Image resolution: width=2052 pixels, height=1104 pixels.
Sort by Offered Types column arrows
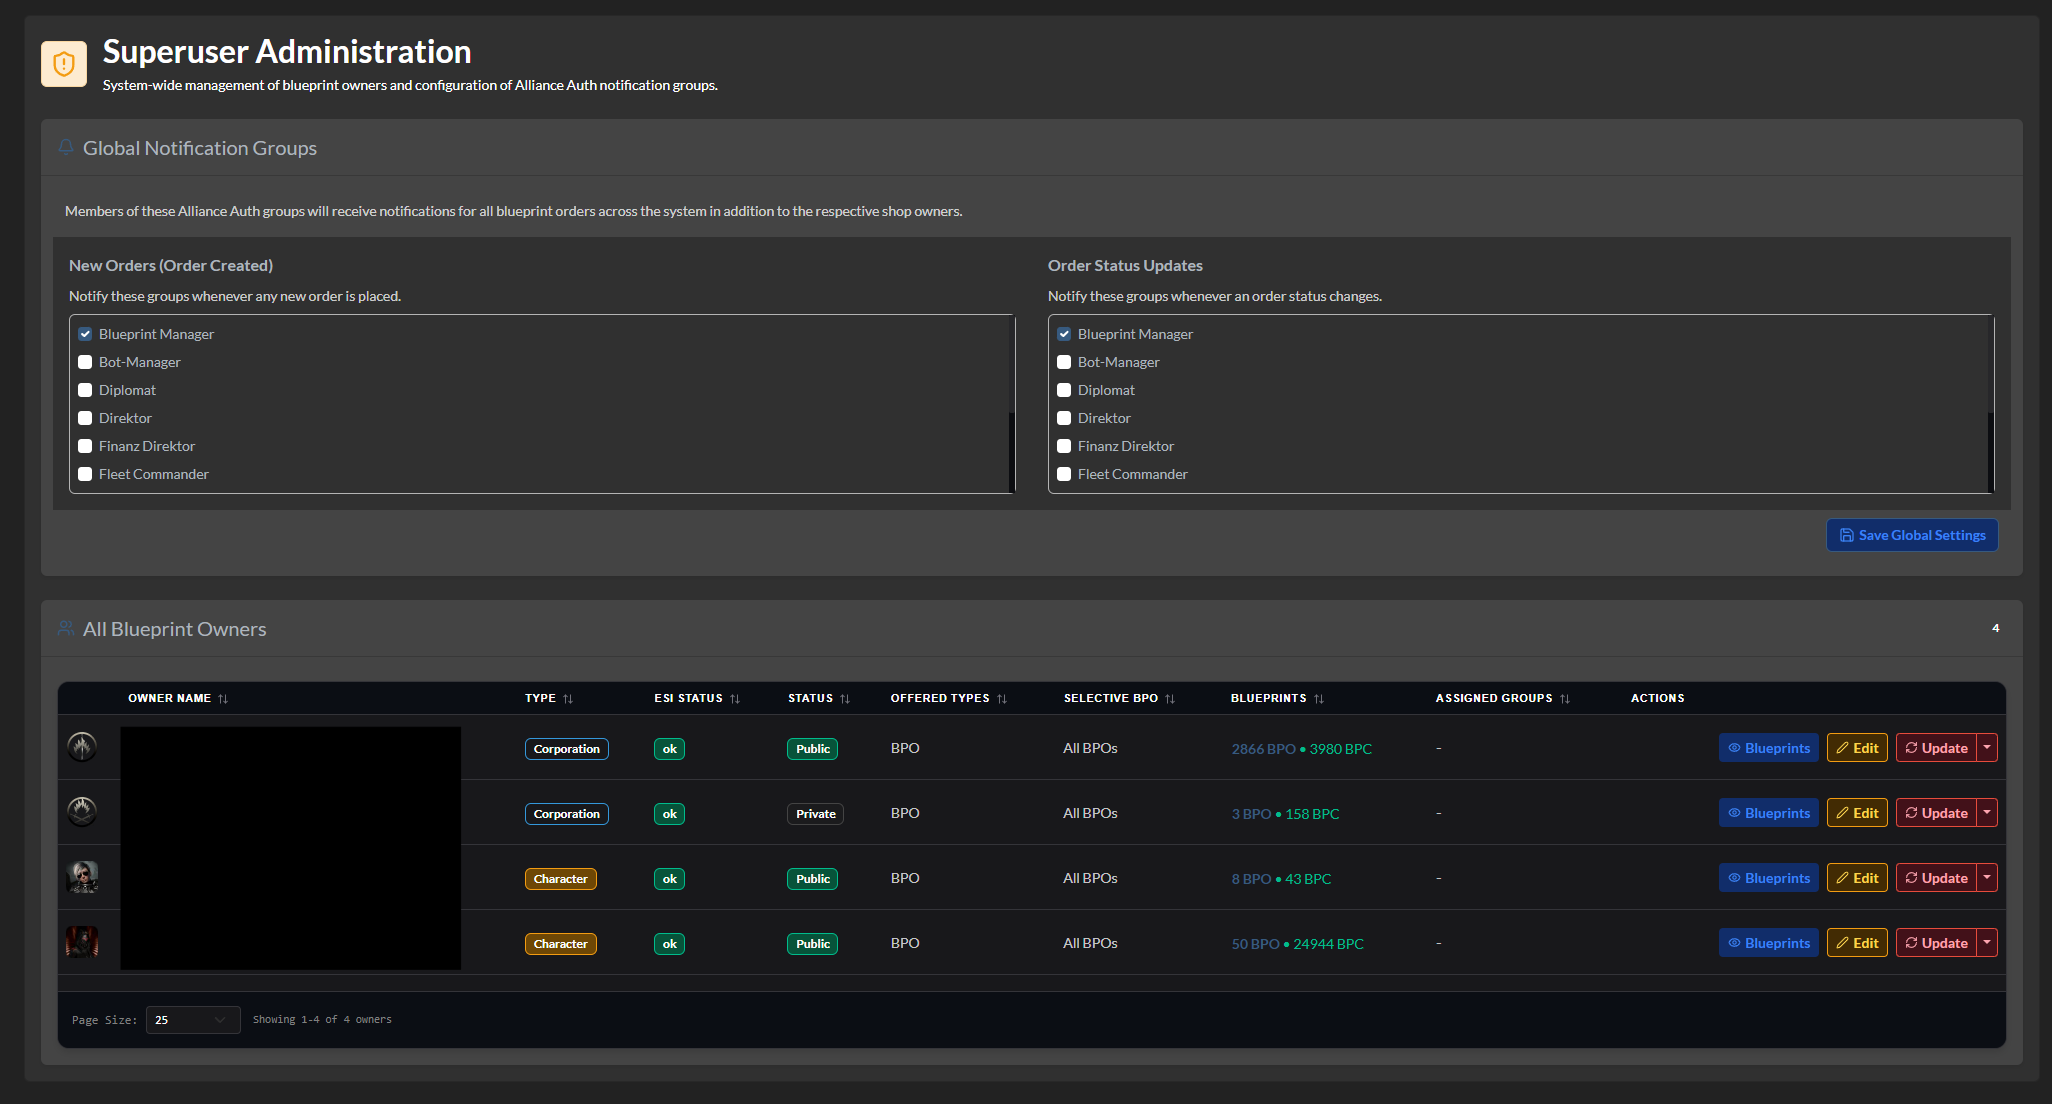pyautogui.click(x=1002, y=699)
